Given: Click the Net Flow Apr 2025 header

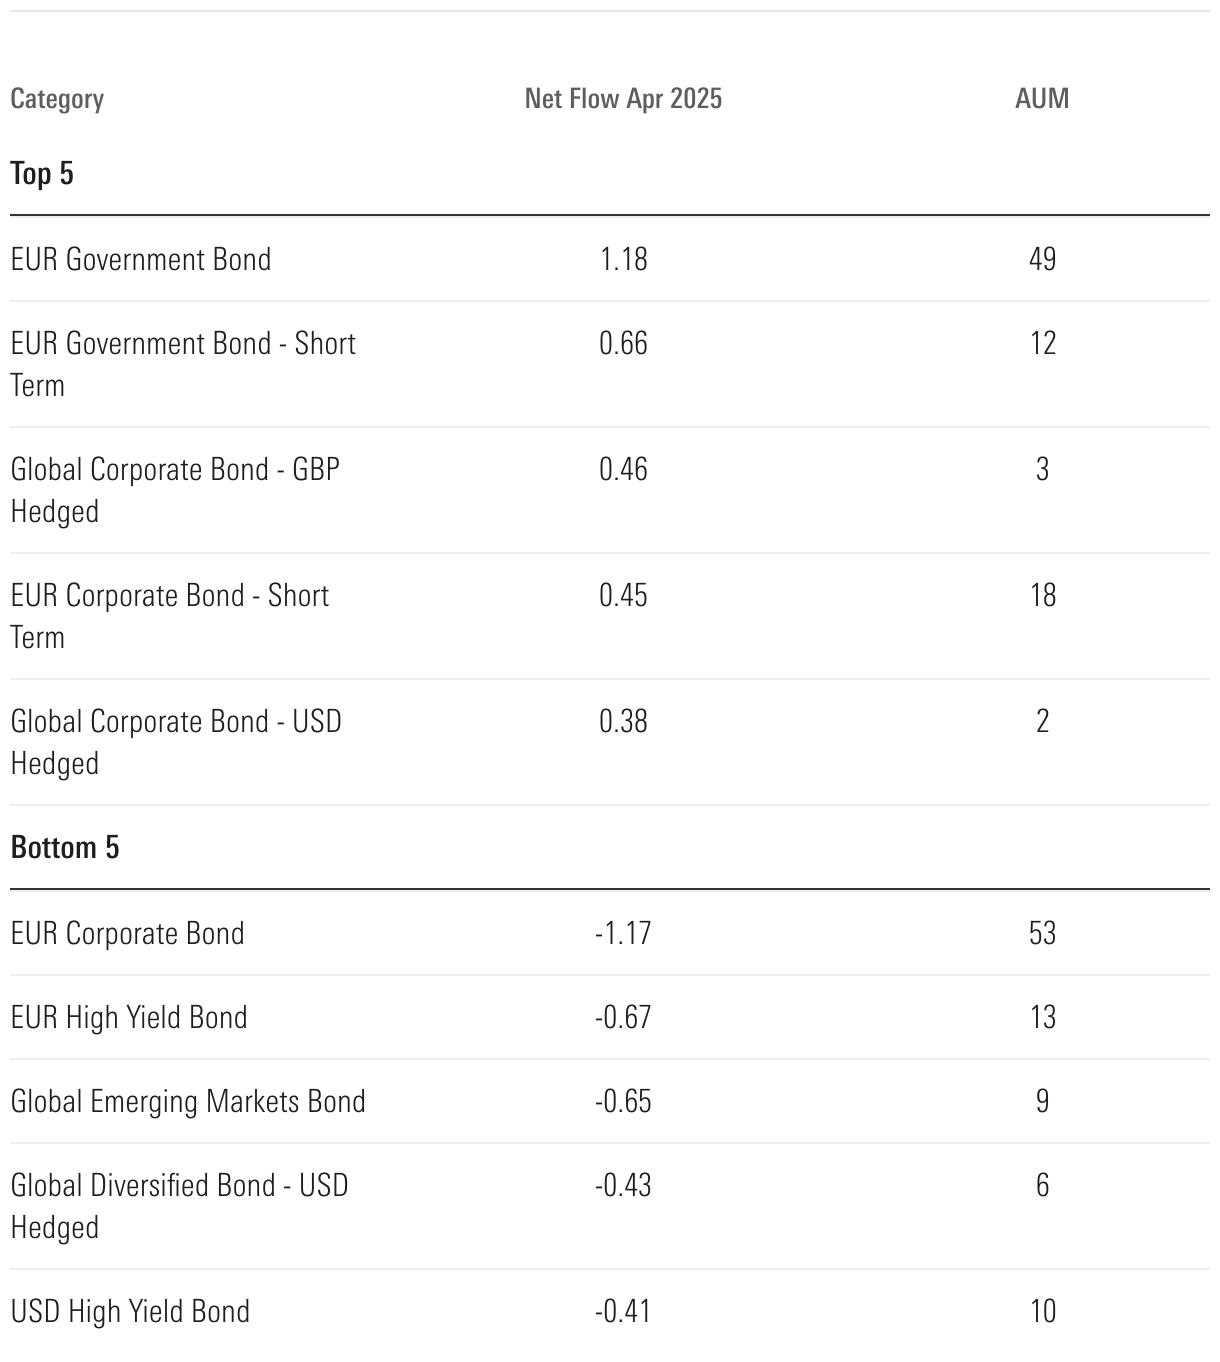Looking at the screenshot, I should click(623, 99).
